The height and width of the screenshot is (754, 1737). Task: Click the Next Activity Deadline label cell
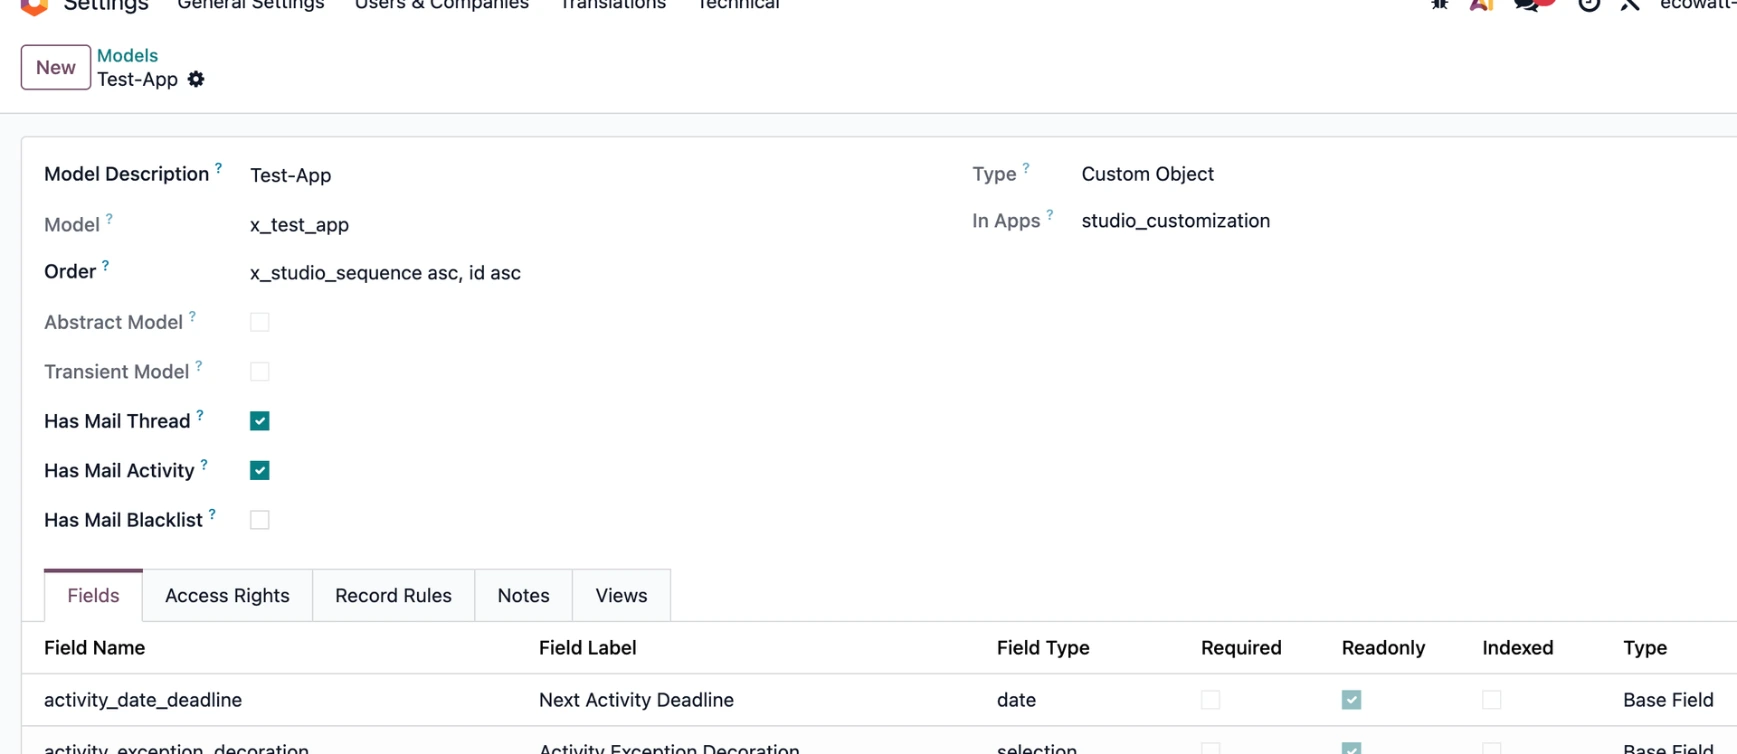636,700
